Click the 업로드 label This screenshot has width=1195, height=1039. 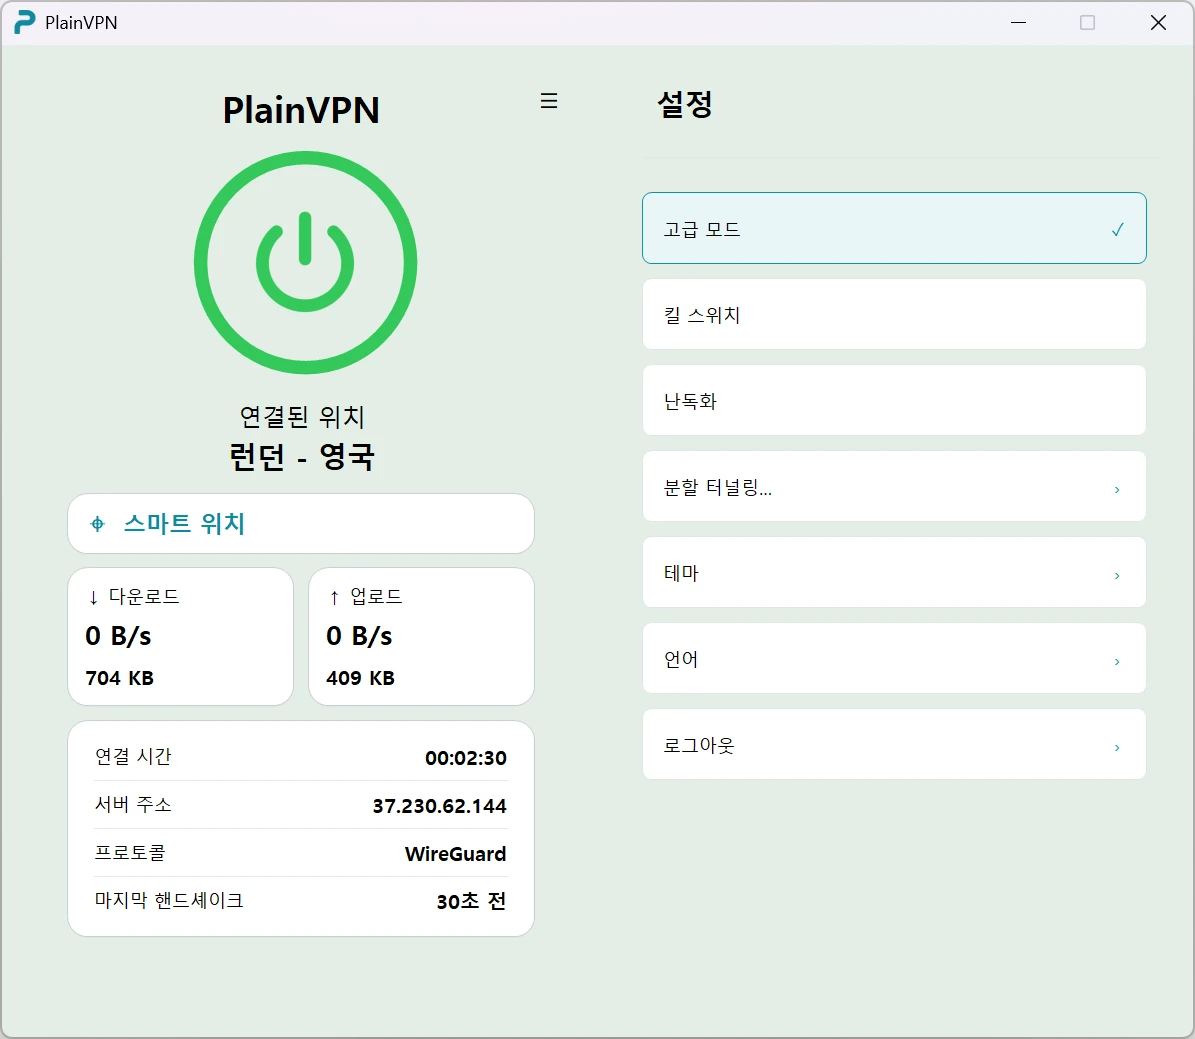(x=376, y=596)
